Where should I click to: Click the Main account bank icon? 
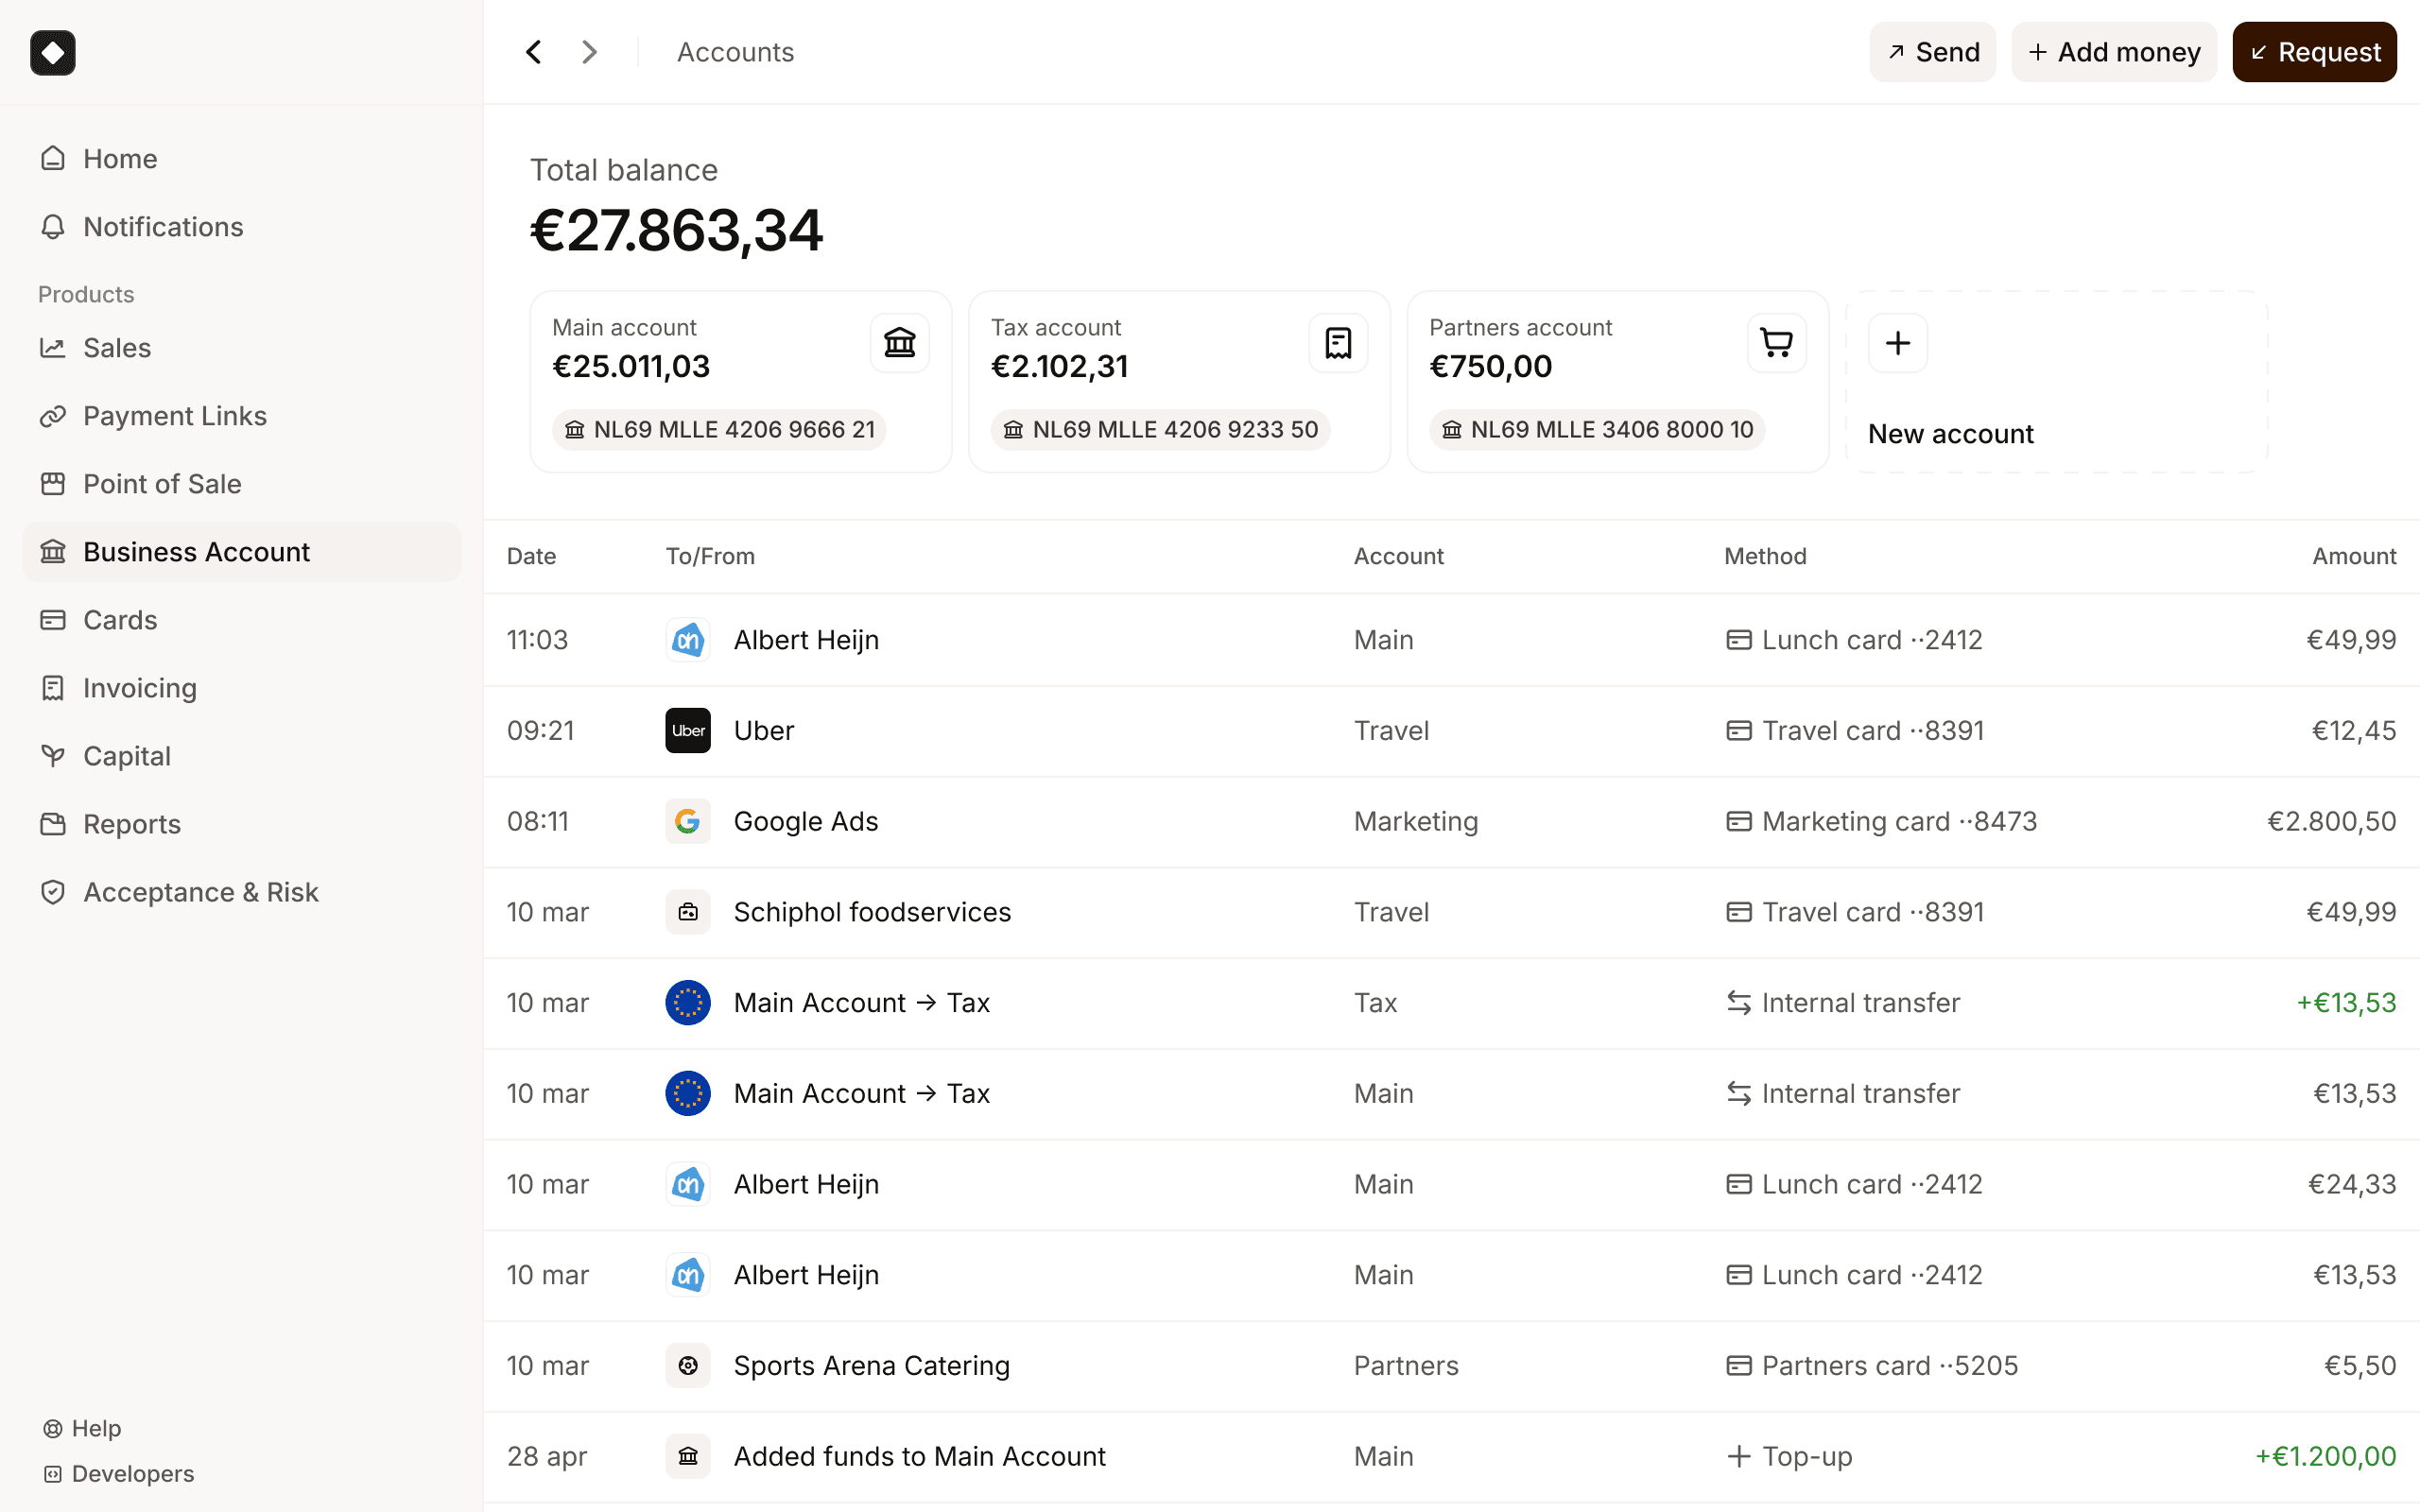pyautogui.click(x=899, y=343)
